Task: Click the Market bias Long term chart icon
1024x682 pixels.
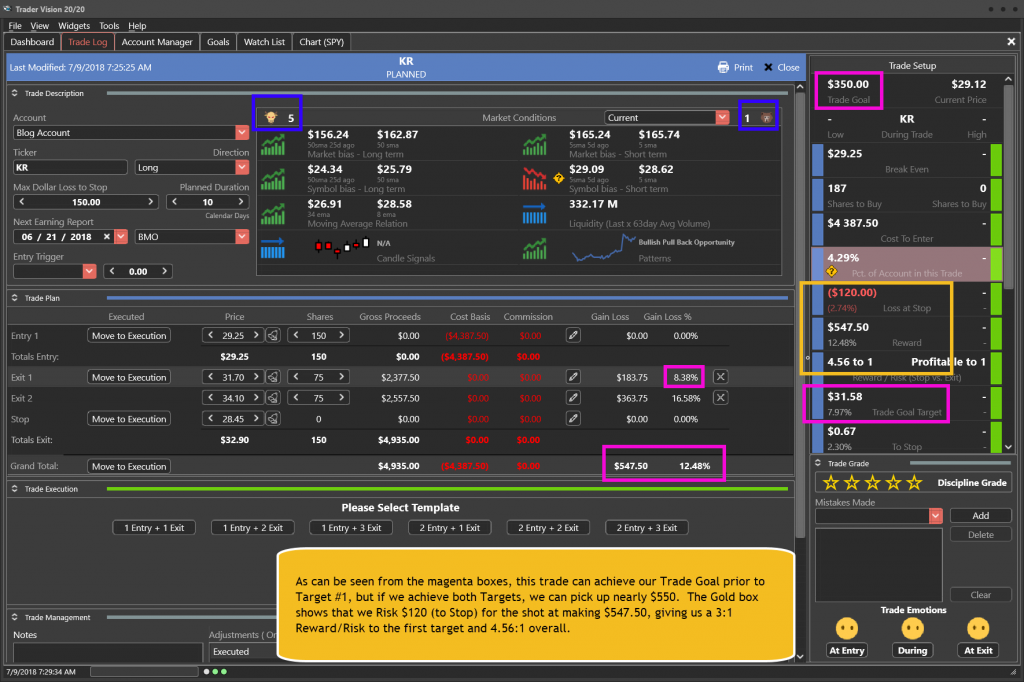Action: pos(273,144)
